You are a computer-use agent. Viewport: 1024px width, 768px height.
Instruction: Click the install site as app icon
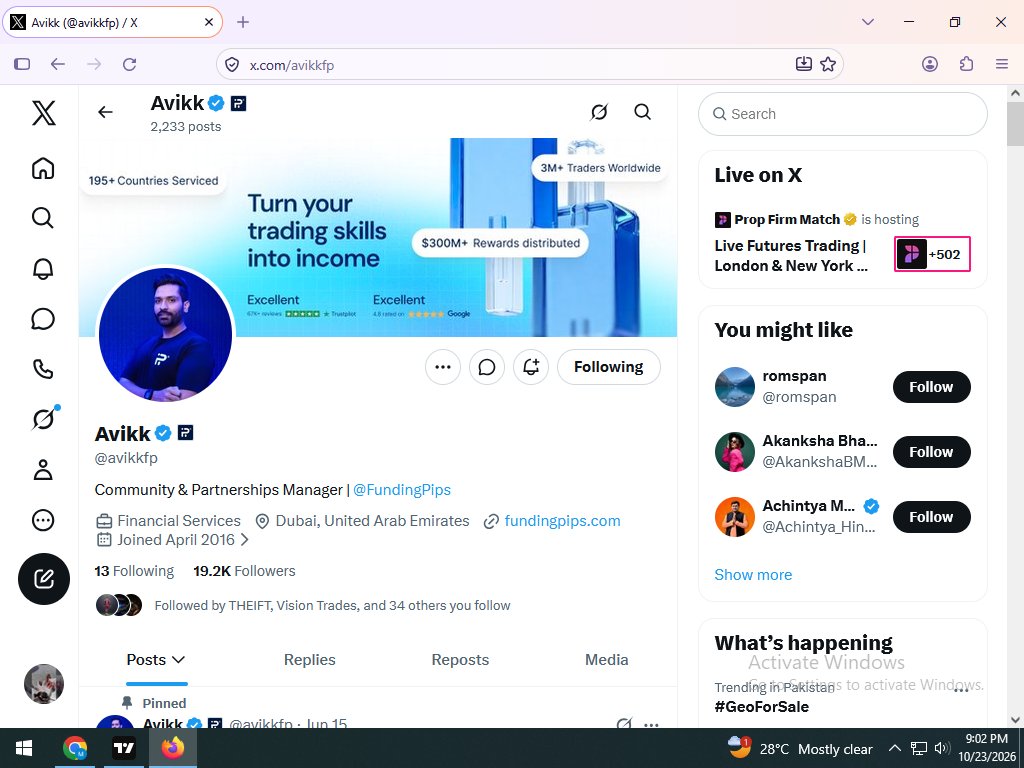(804, 64)
